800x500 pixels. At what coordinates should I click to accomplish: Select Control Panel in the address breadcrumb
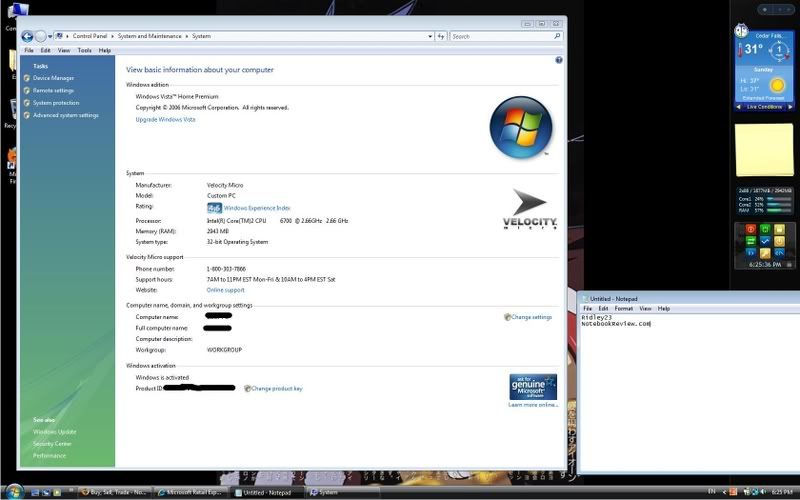point(90,36)
